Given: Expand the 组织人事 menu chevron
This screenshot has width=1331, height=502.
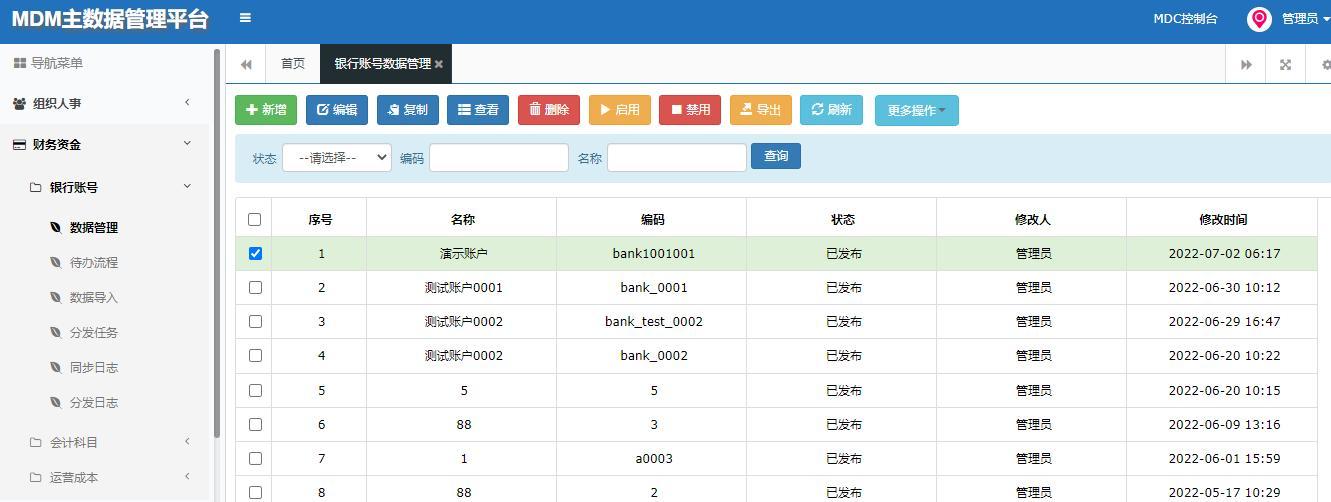Looking at the screenshot, I should [x=187, y=102].
